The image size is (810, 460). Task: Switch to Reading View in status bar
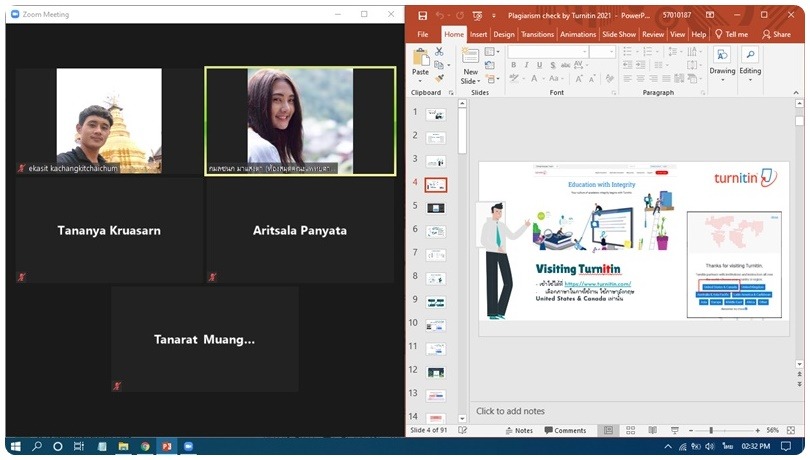click(650, 430)
